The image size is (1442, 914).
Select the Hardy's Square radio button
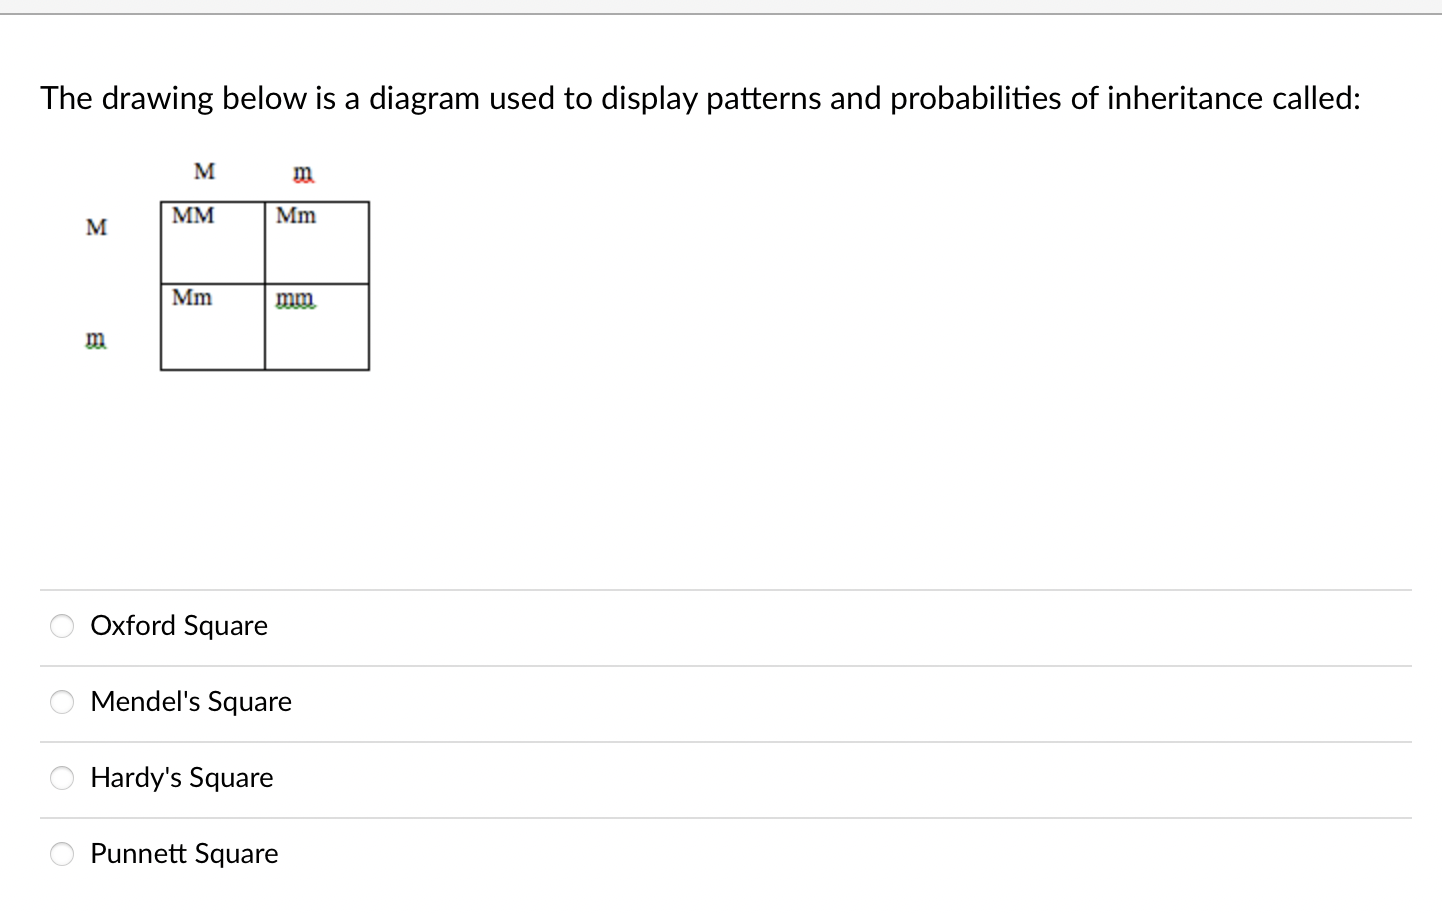click(61, 778)
